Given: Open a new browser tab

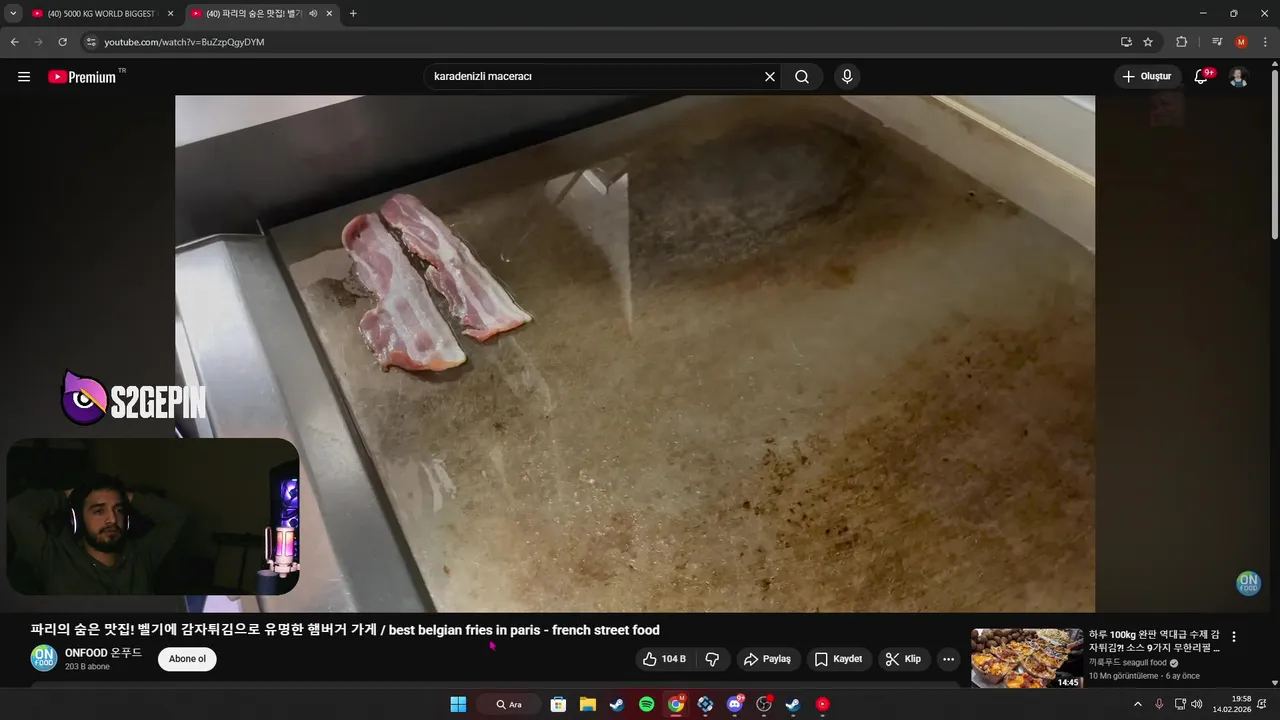Looking at the screenshot, I should 353,14.
